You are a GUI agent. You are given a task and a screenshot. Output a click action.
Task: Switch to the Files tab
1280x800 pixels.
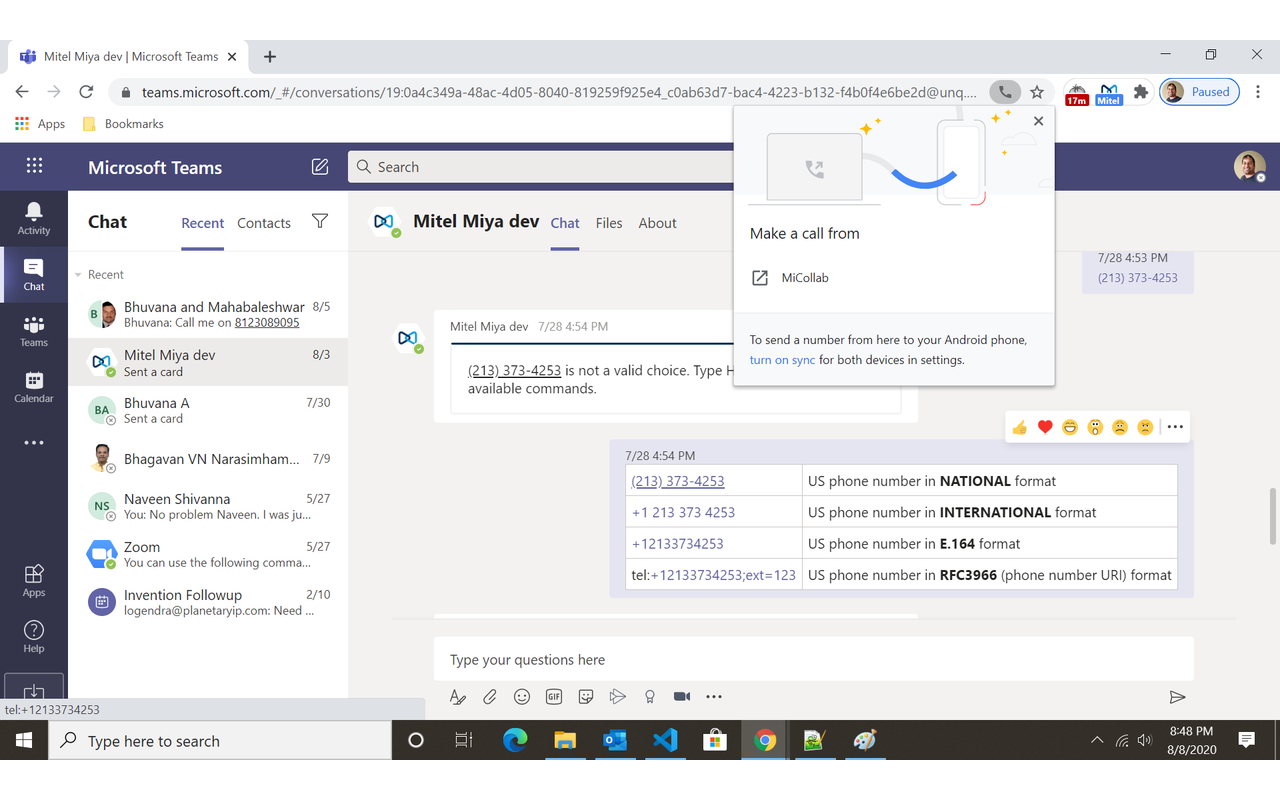pyautogui.click(x=608, y=222)
